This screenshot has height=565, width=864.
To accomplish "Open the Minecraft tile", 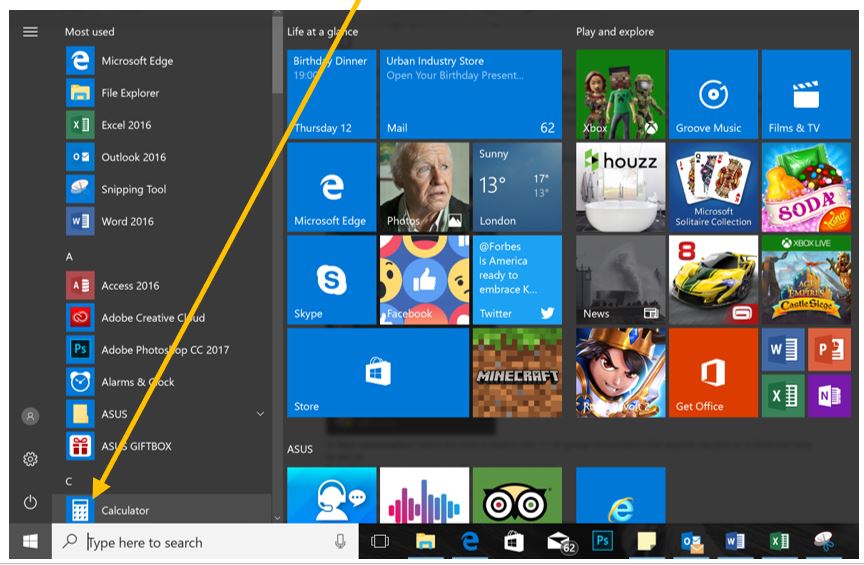I will [517, 373].
